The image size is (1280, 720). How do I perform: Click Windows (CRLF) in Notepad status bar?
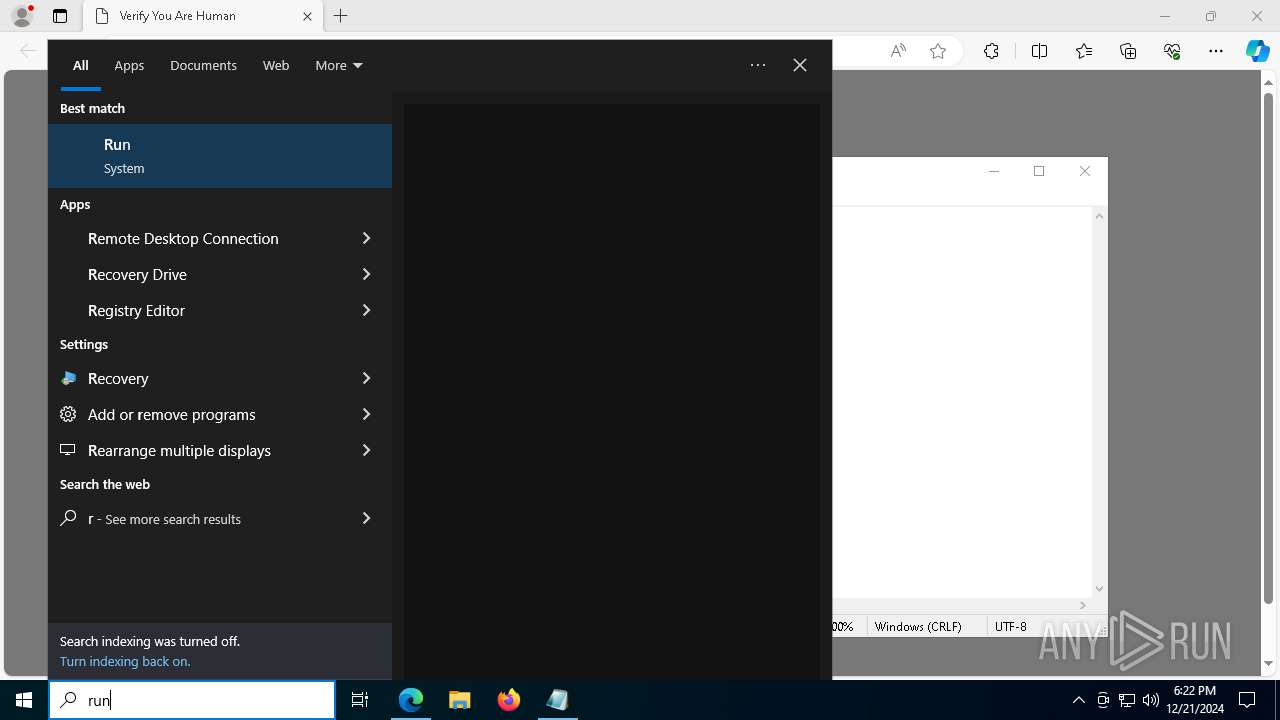pos(918,627)
